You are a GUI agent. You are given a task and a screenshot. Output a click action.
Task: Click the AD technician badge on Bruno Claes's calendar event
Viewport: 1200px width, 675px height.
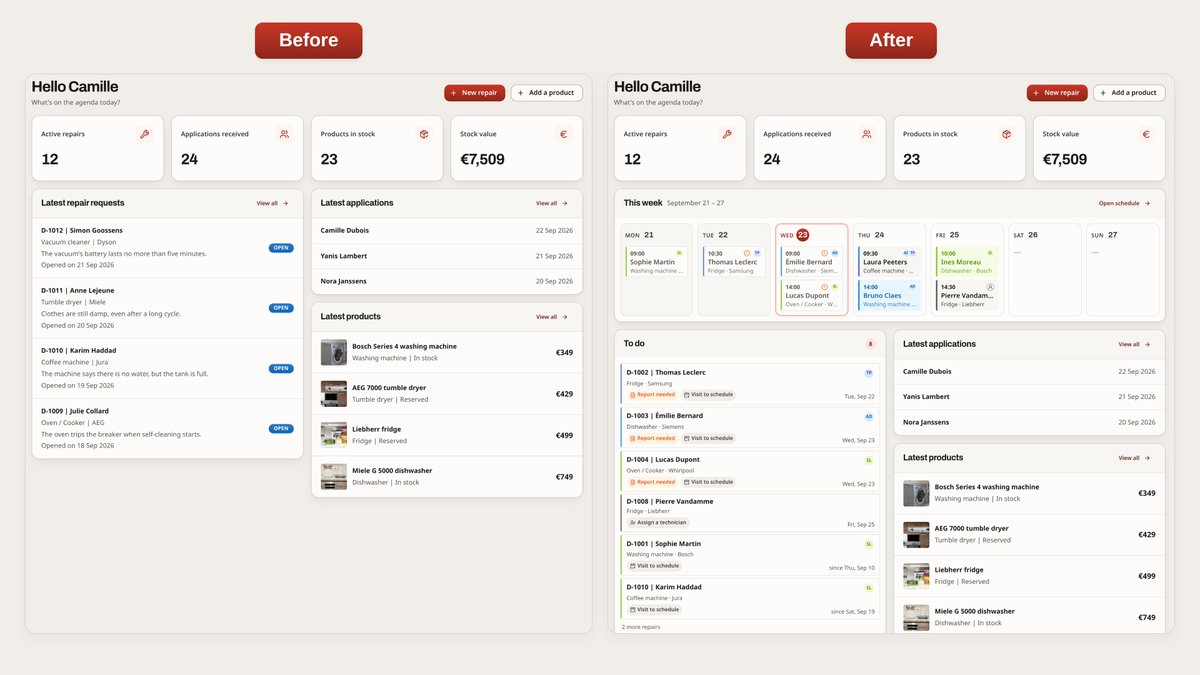click(912, 287)
